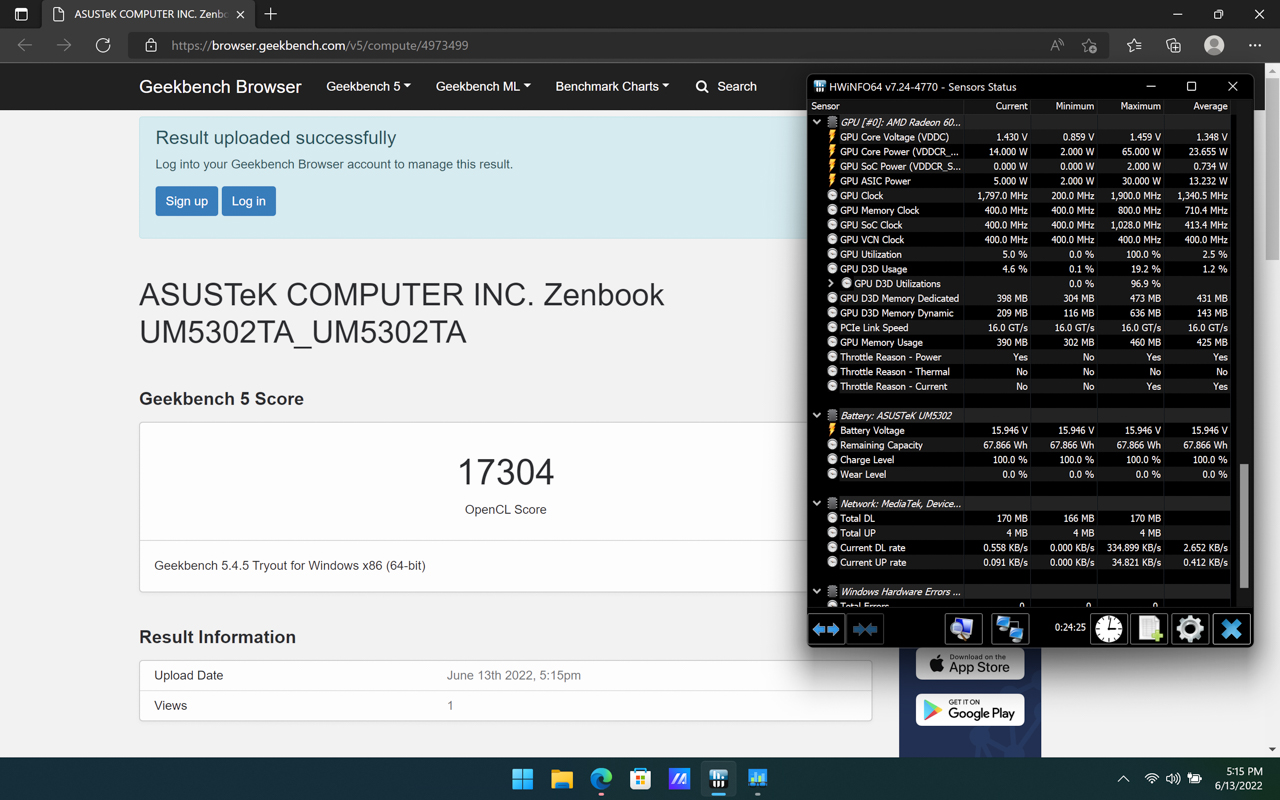Click the GPU Clock sensor icon

point(832,196)
